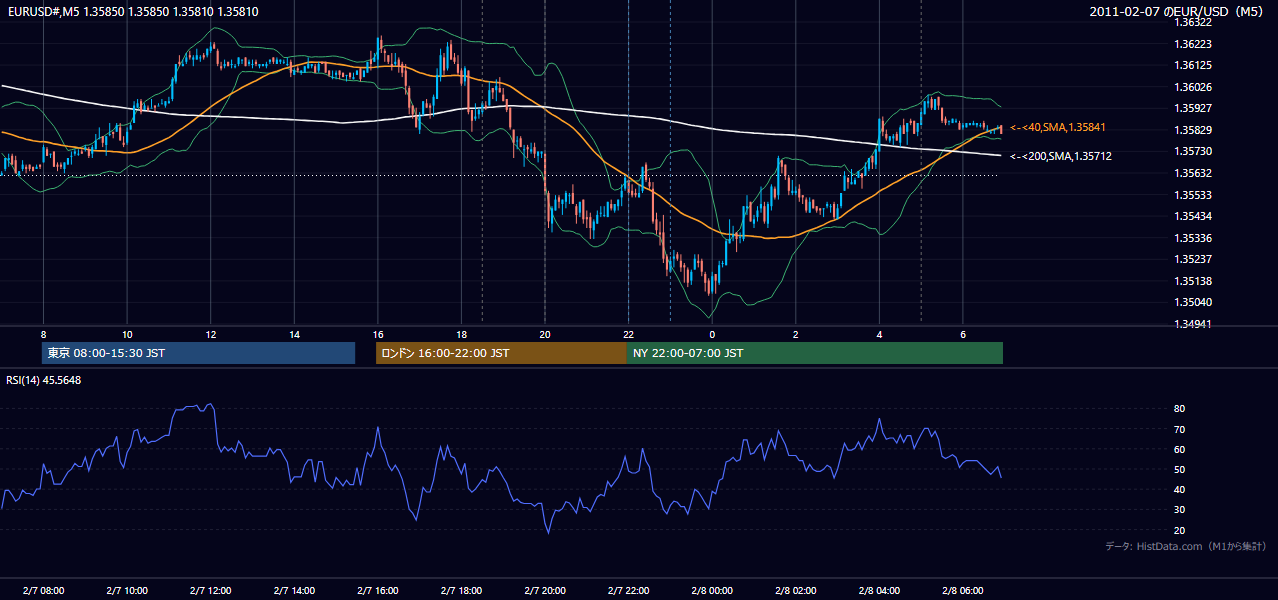Click the 2/7 18:00 bottom time label

pyautogui.click(x=461, y=591)
